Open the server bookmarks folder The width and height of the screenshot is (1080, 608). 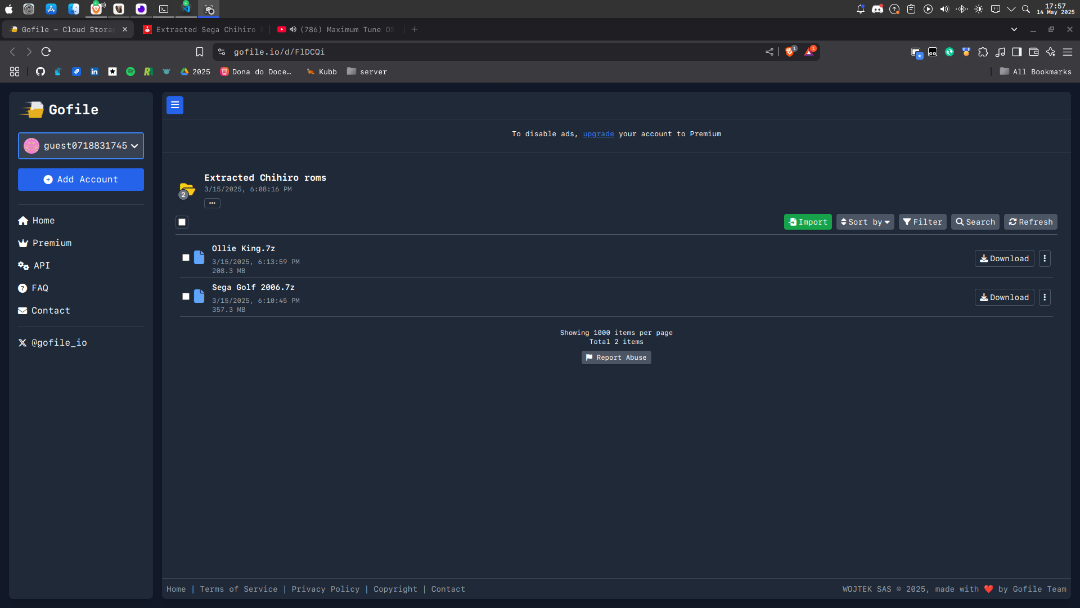point(366,72)
